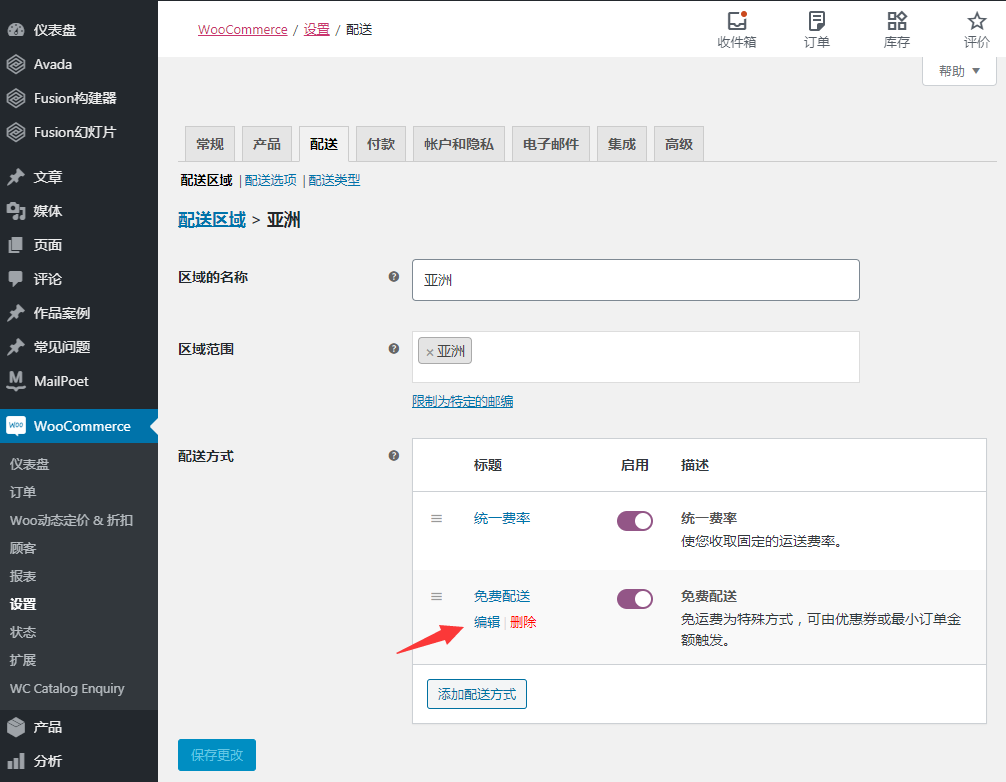This screenshot has height=782, width=1006.
Task: Go to 配送区域 sub-tab
Action: (207, 180)
